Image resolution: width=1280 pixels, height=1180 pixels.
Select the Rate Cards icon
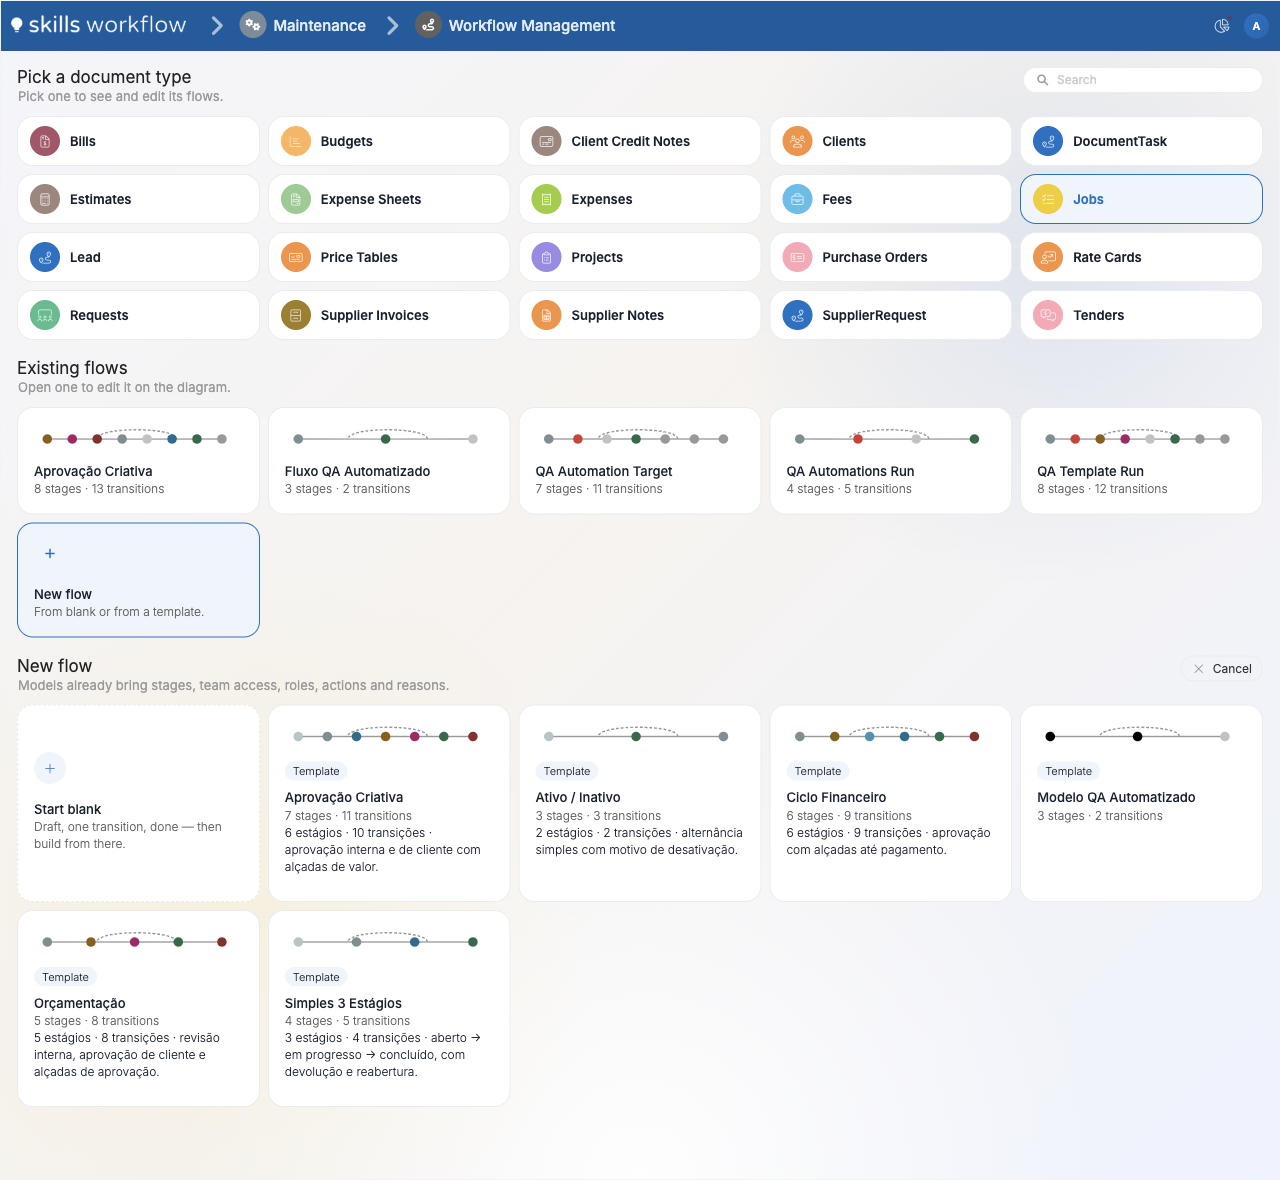[1048, 257]
